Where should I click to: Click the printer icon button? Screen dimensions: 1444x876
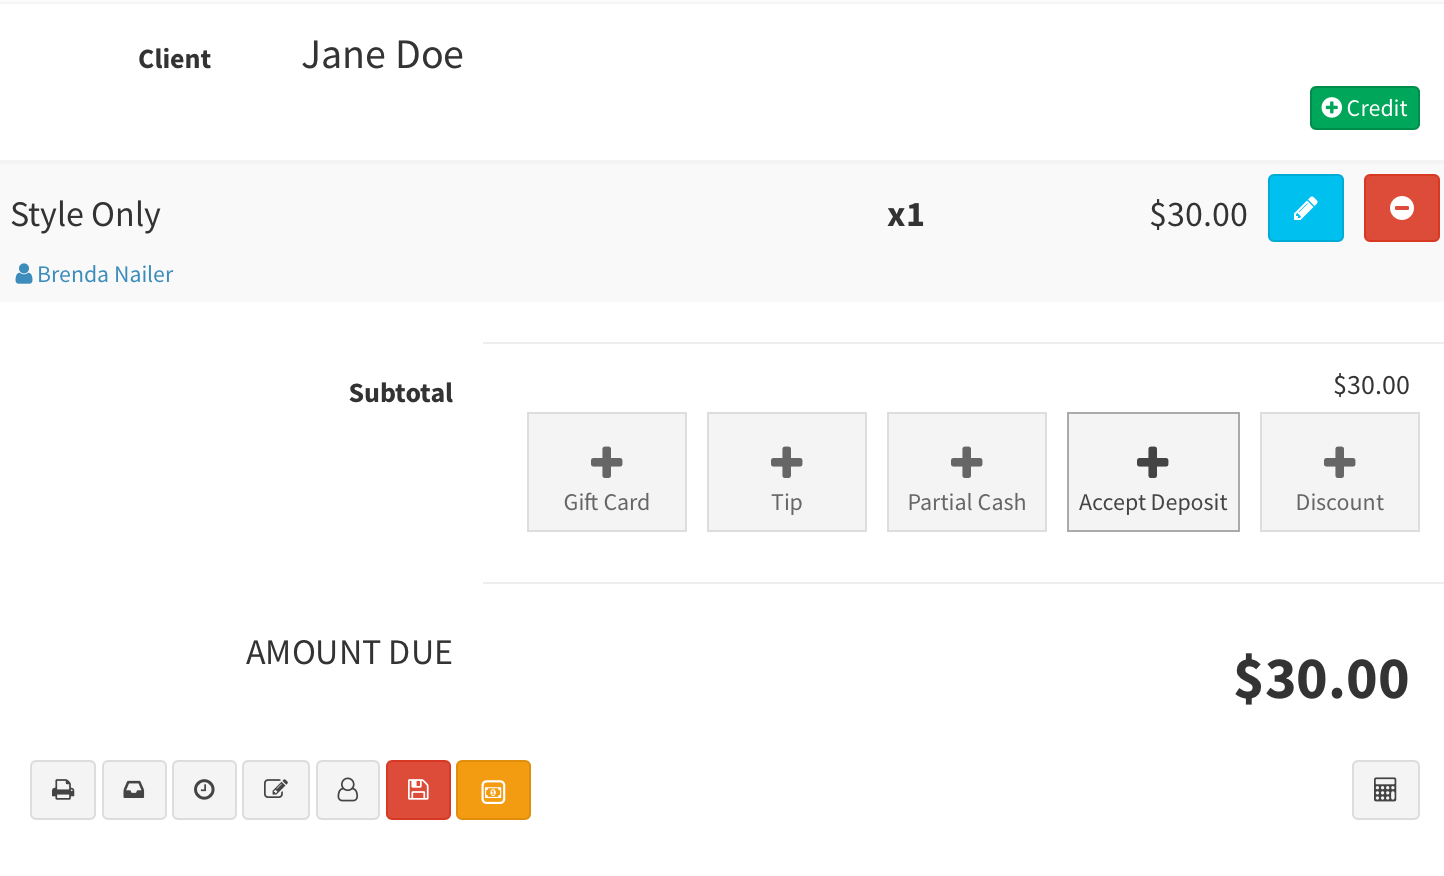tap(63, 790)
